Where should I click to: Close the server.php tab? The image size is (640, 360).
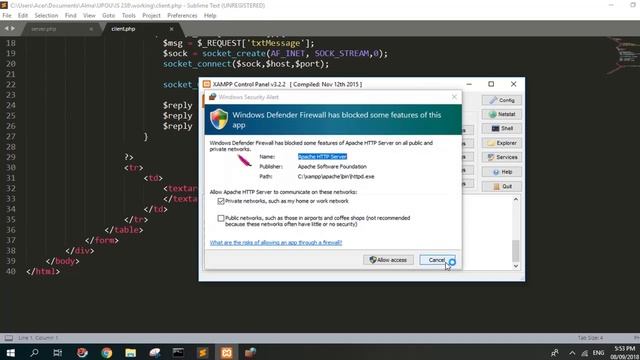[91, 29]
